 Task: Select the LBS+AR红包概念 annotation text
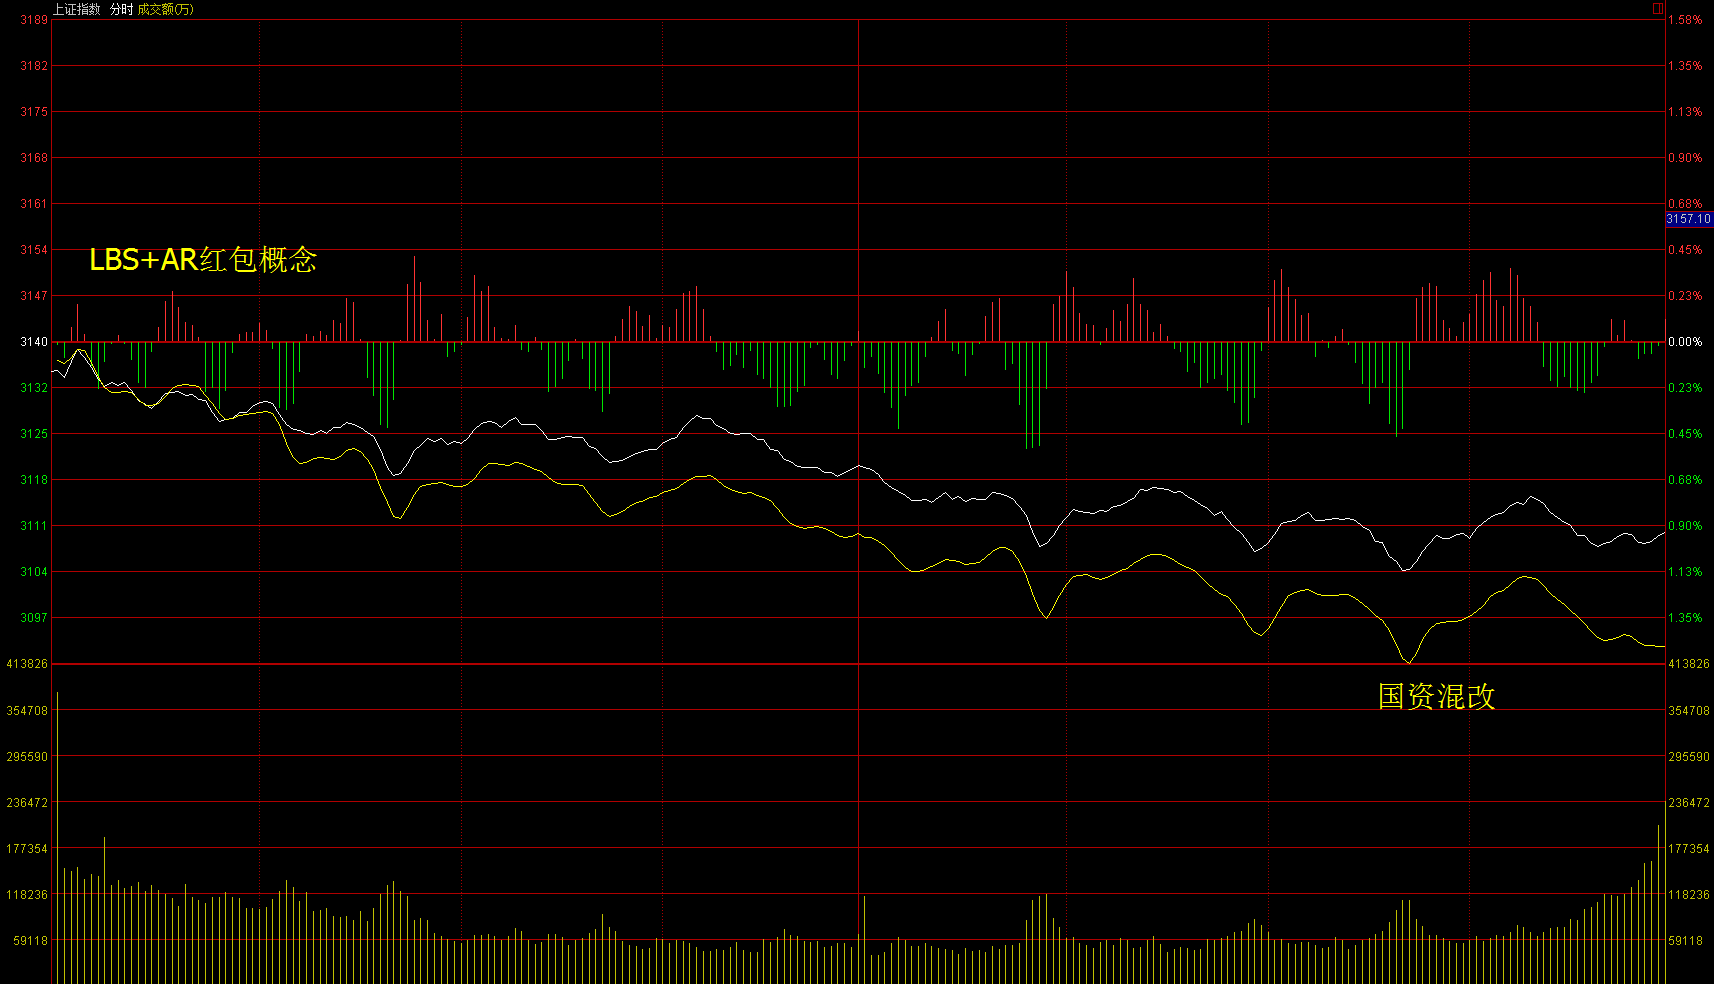pos(203,260)
